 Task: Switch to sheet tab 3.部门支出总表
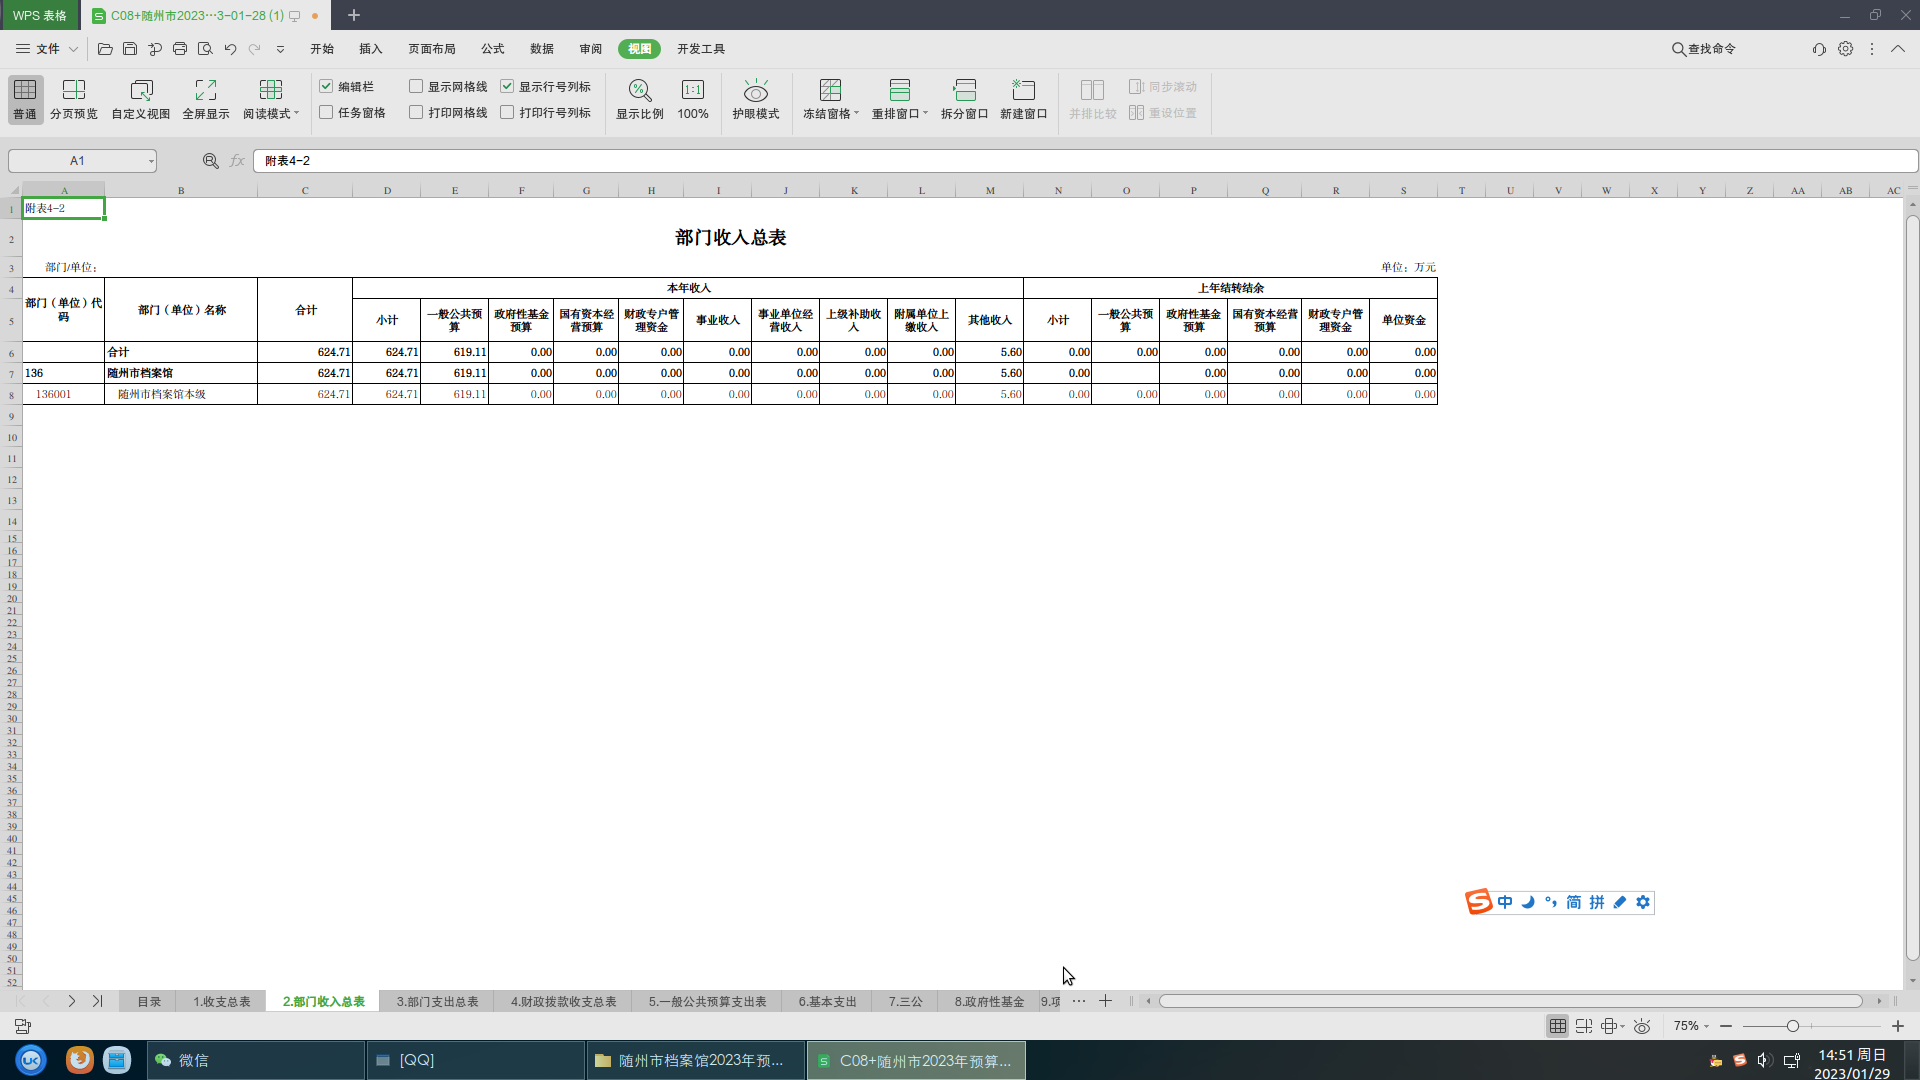pyautogui.click(x=437, y=1001)
